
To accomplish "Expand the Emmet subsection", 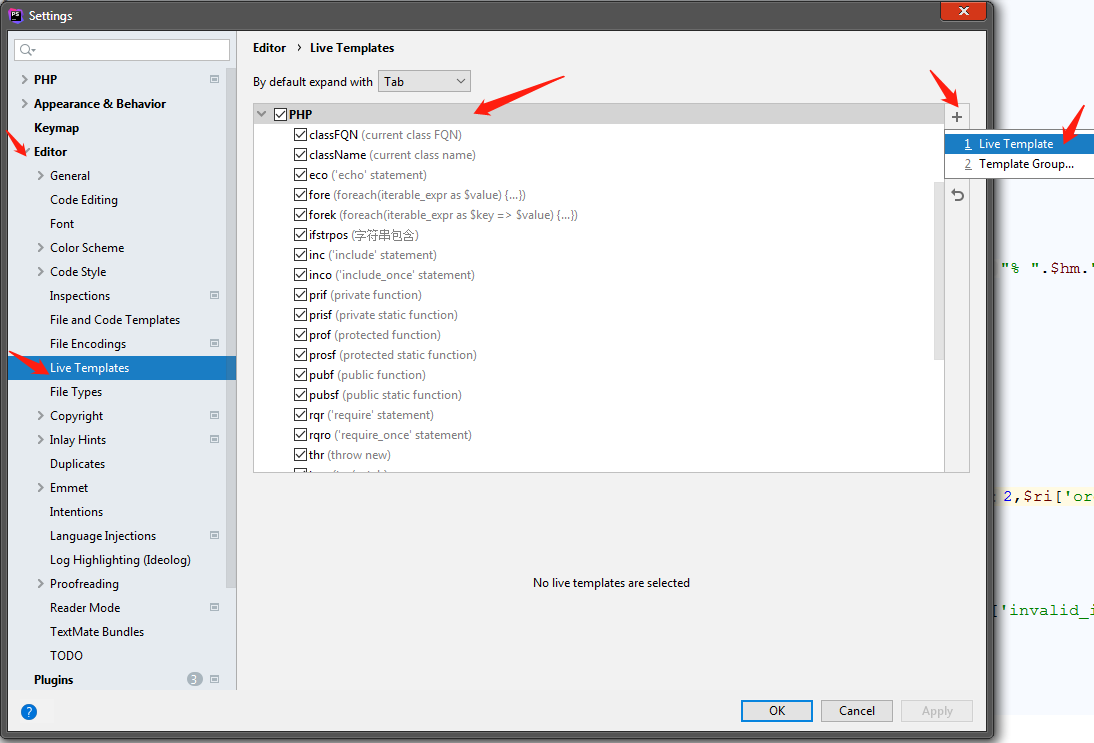I will click(x=40, y=488).
